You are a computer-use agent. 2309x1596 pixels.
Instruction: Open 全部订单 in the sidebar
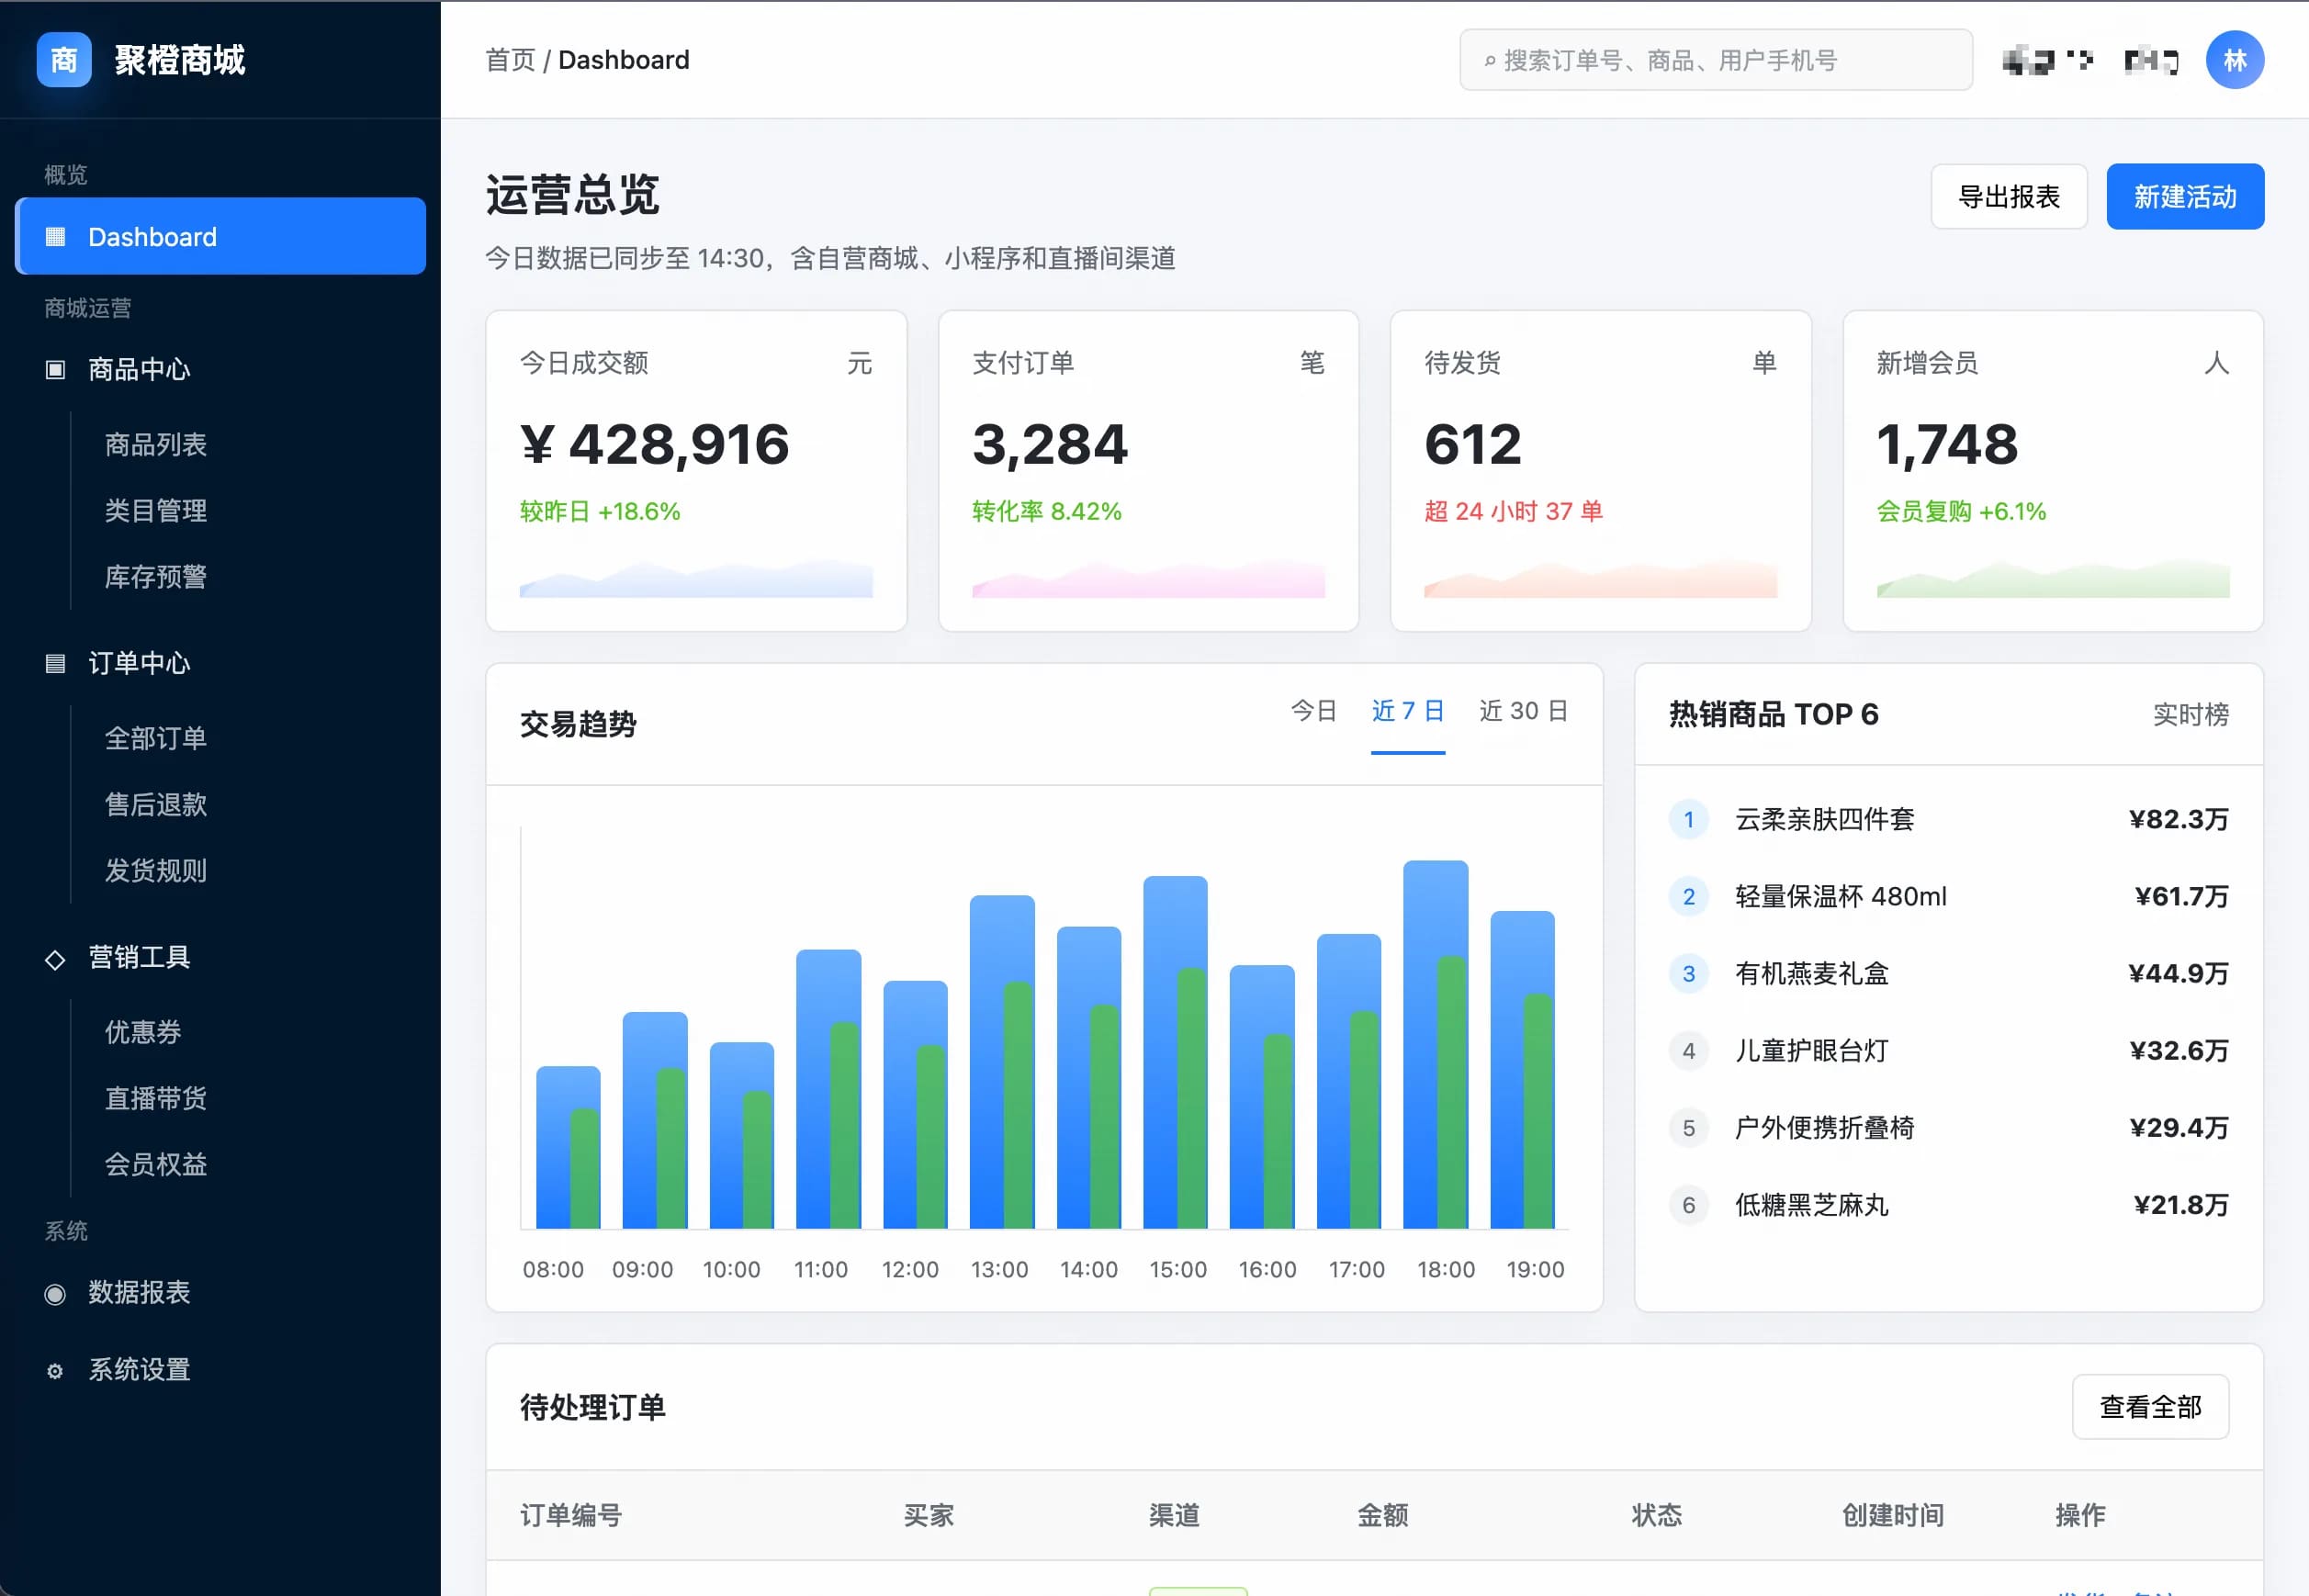click(x=156, y=738)
